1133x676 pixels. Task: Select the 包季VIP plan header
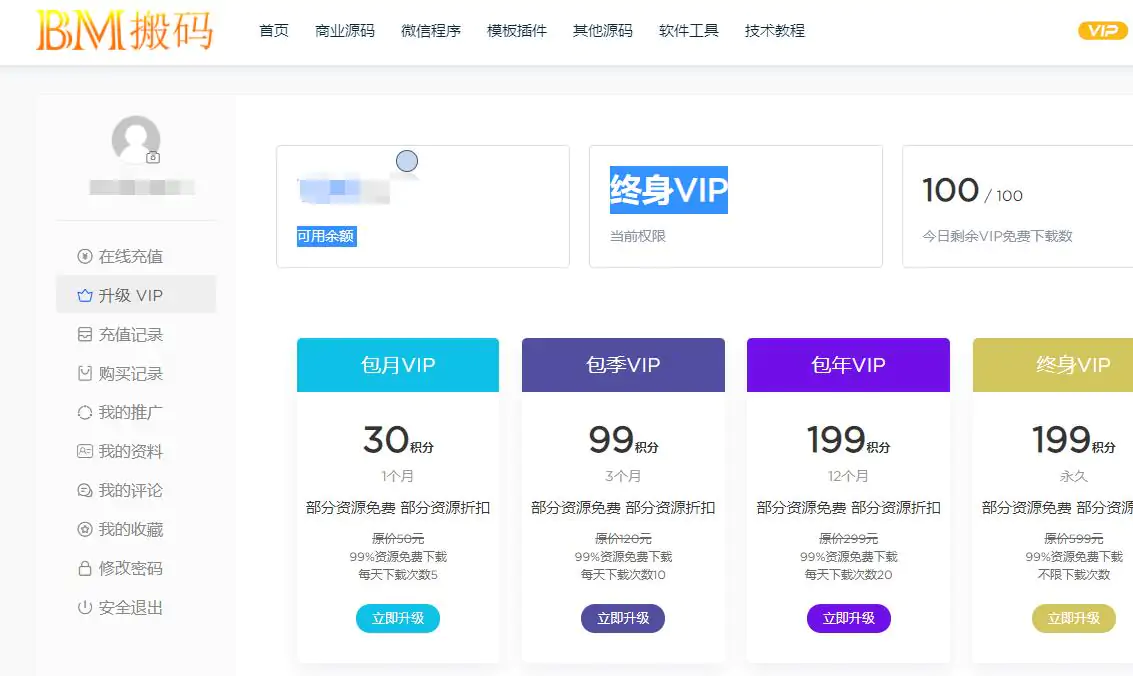623,365
